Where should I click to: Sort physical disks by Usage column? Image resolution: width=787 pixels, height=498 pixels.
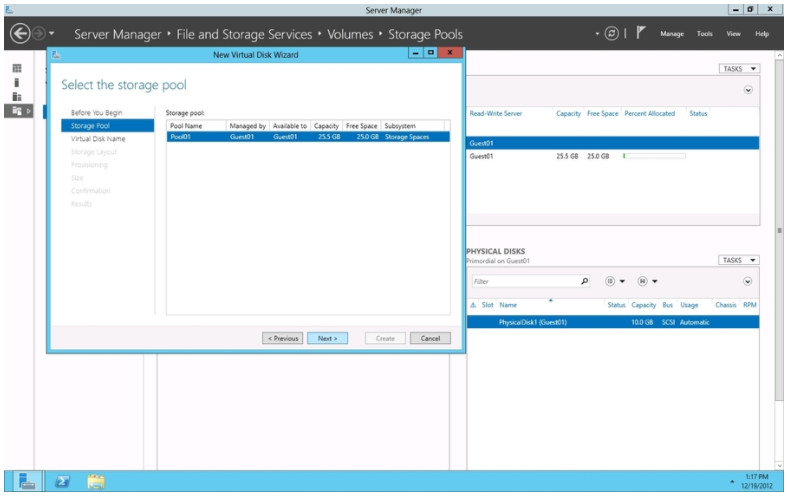pyautogui.click(x=689, y=305)
